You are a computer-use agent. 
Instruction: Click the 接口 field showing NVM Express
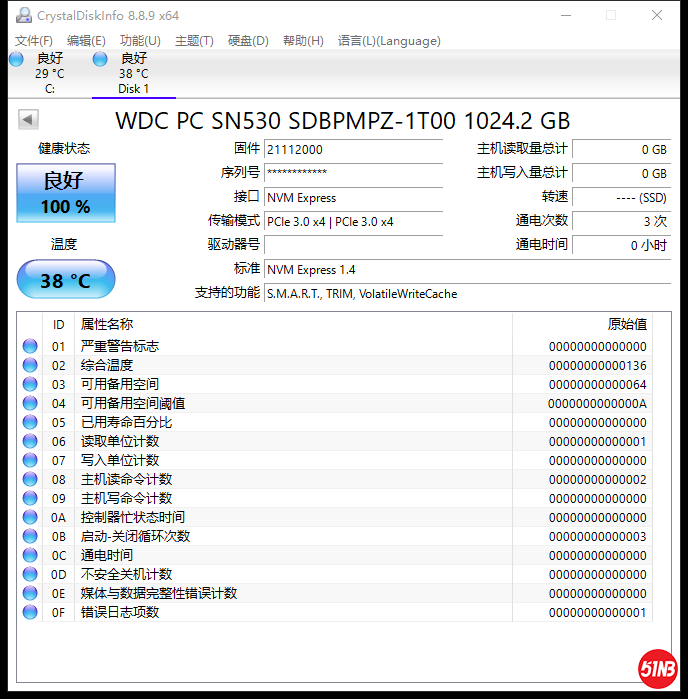coord(353,197)
